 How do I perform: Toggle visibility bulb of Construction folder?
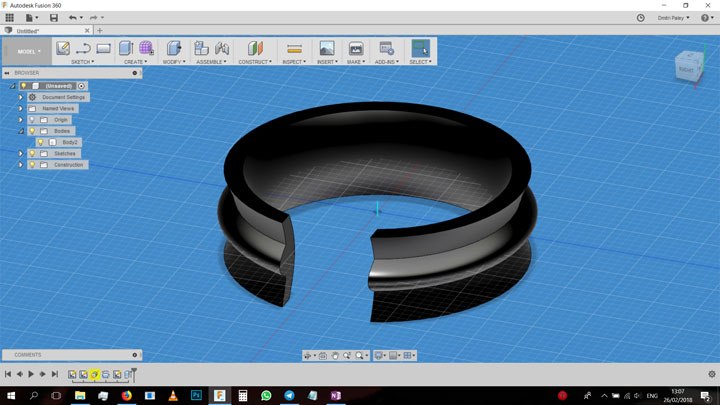[x=32, y=164]
